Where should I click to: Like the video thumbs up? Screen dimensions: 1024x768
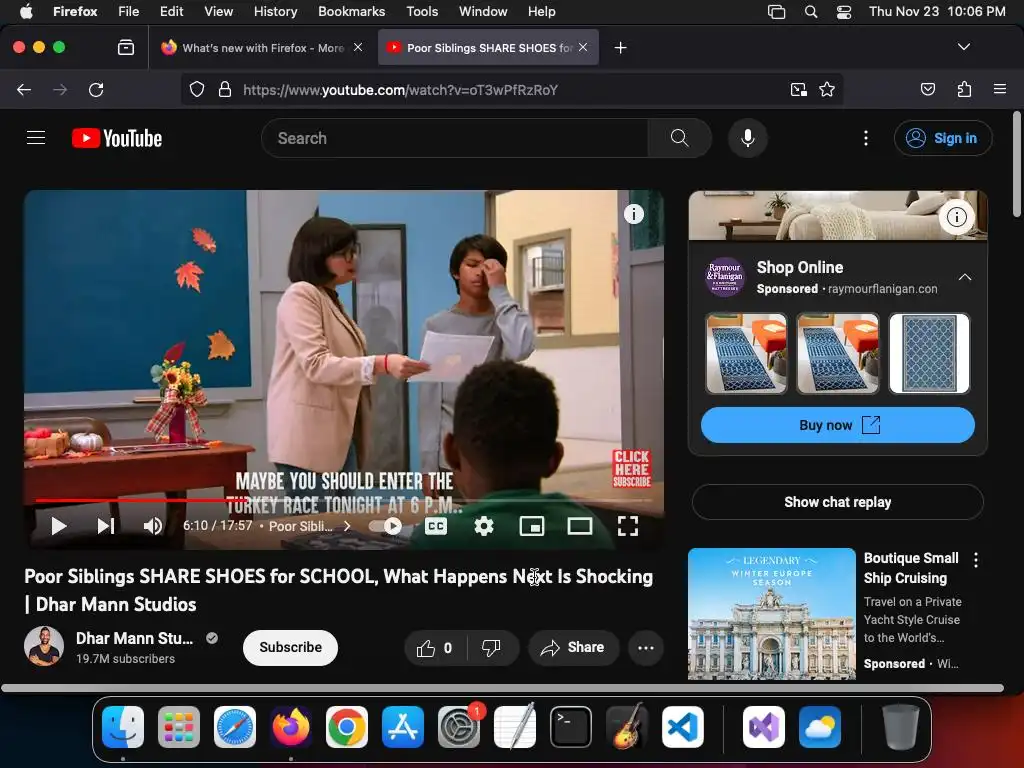click(436, 648)
